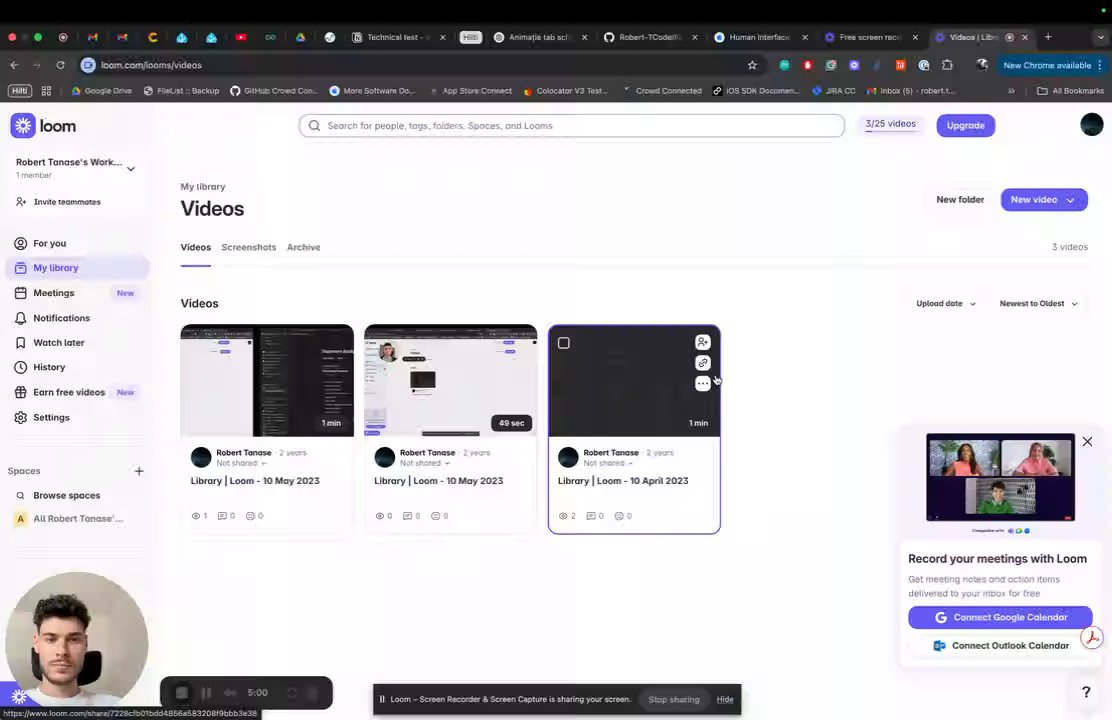Expand Robert Tanase's Workspace dropdown

click(130, 169)
